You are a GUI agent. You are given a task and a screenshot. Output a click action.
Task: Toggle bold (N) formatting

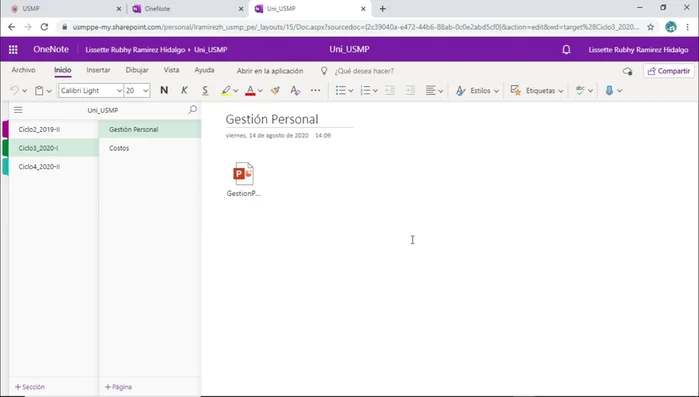point(164,90)
